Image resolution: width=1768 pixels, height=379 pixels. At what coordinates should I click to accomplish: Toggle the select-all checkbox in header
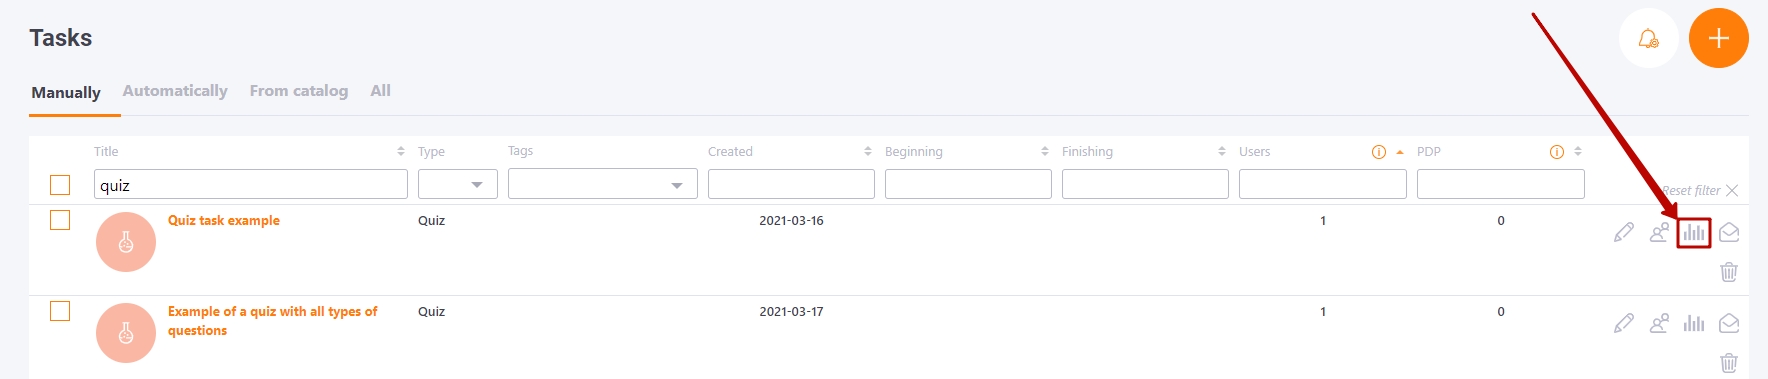click(x=60, y=185)
